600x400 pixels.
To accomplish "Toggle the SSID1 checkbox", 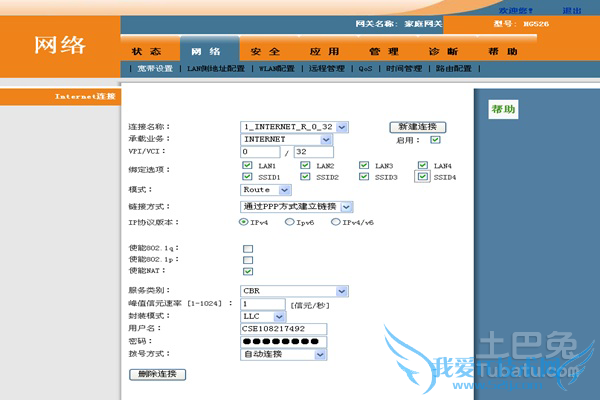I will pyautogui.click(x=247, y=176).
